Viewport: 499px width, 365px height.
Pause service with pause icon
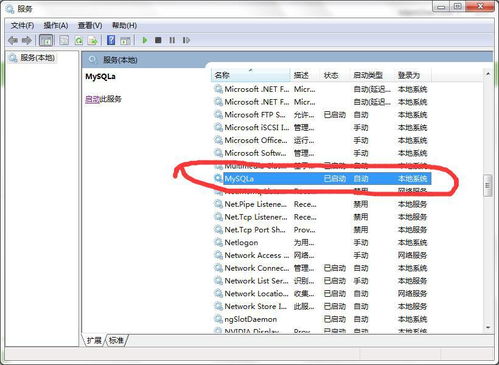point(172,40)
